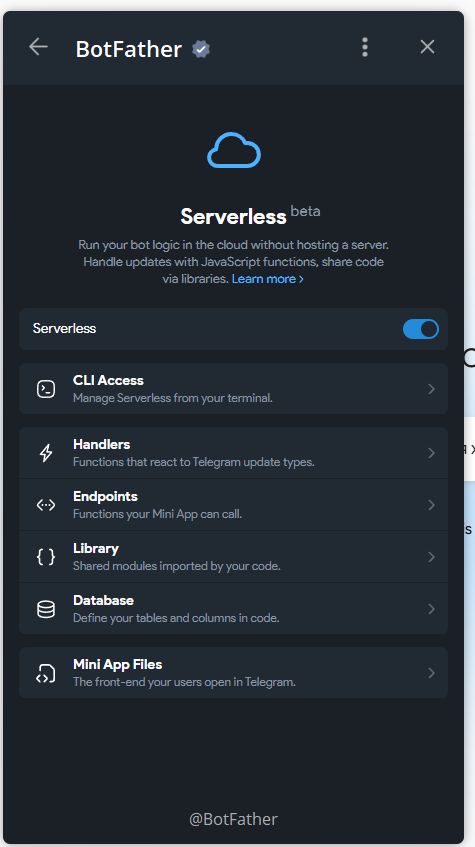475x847 pixels.
Task: Click 'Define your tables and columns in code.'
Action: tap(176, 618)
